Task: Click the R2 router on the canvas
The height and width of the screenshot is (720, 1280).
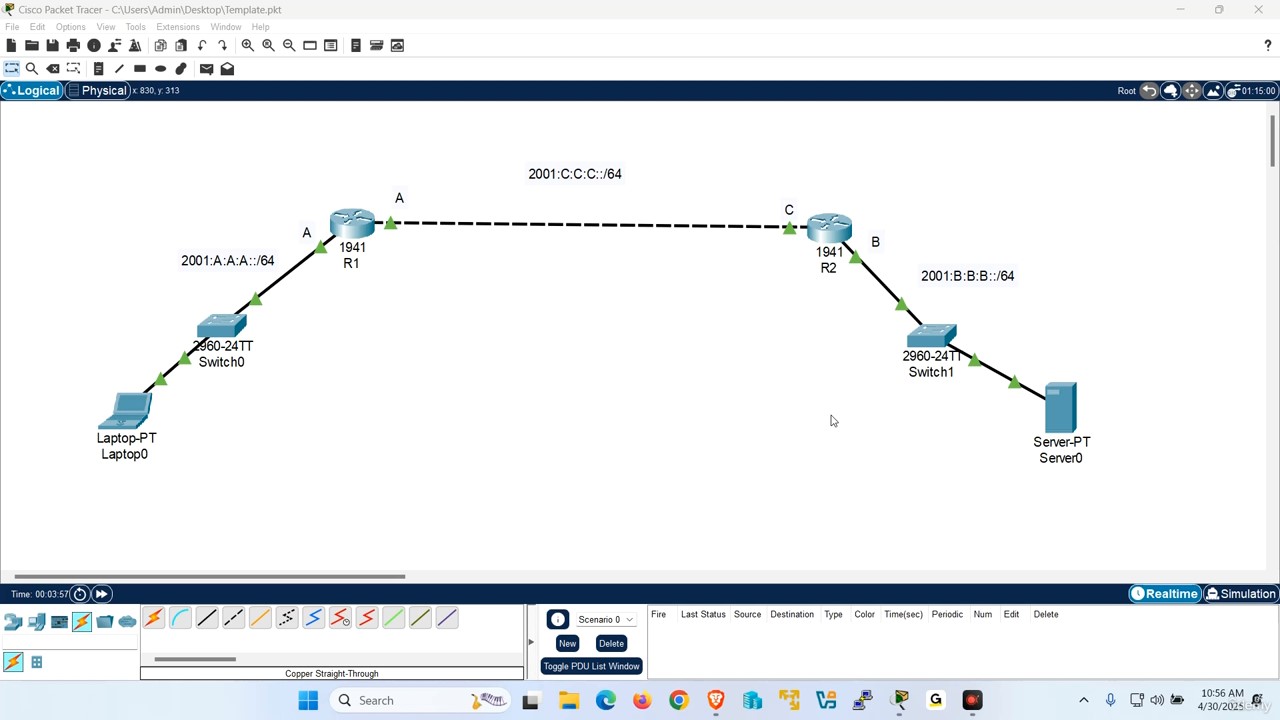Action: point(829,228)
